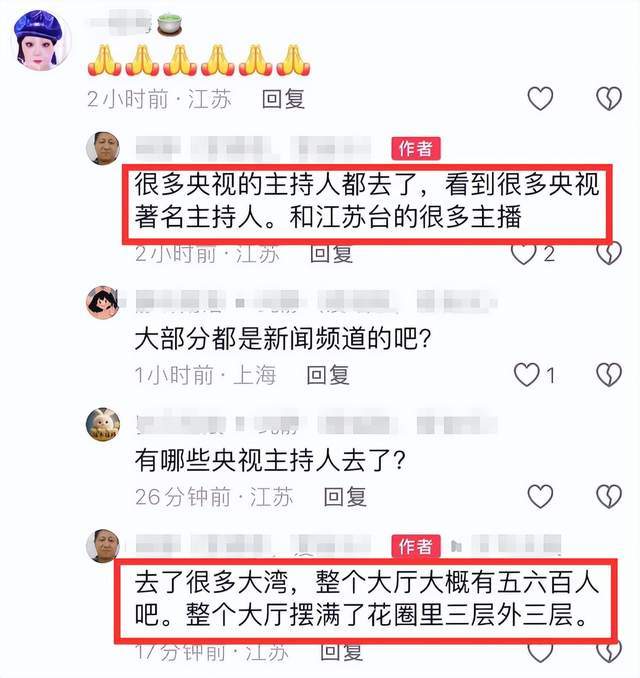Image resolution: width=640 pixels, height=678 pixels.
Task: Like the author's comment with 2 likes
Action: click(x=524, y=254)
